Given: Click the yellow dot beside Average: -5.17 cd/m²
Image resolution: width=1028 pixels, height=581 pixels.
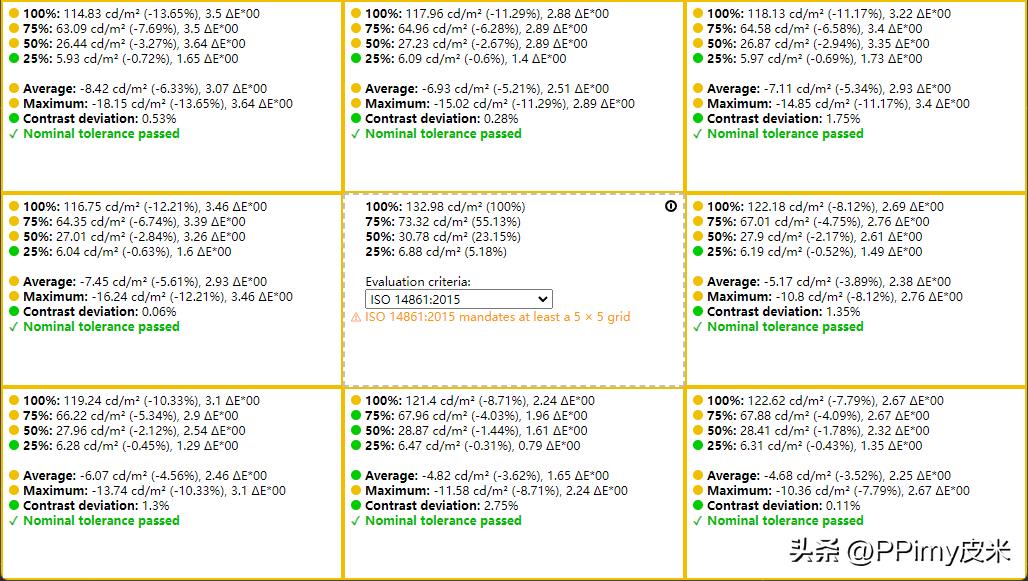Looking at the screenshot, I should coord(698,281).
